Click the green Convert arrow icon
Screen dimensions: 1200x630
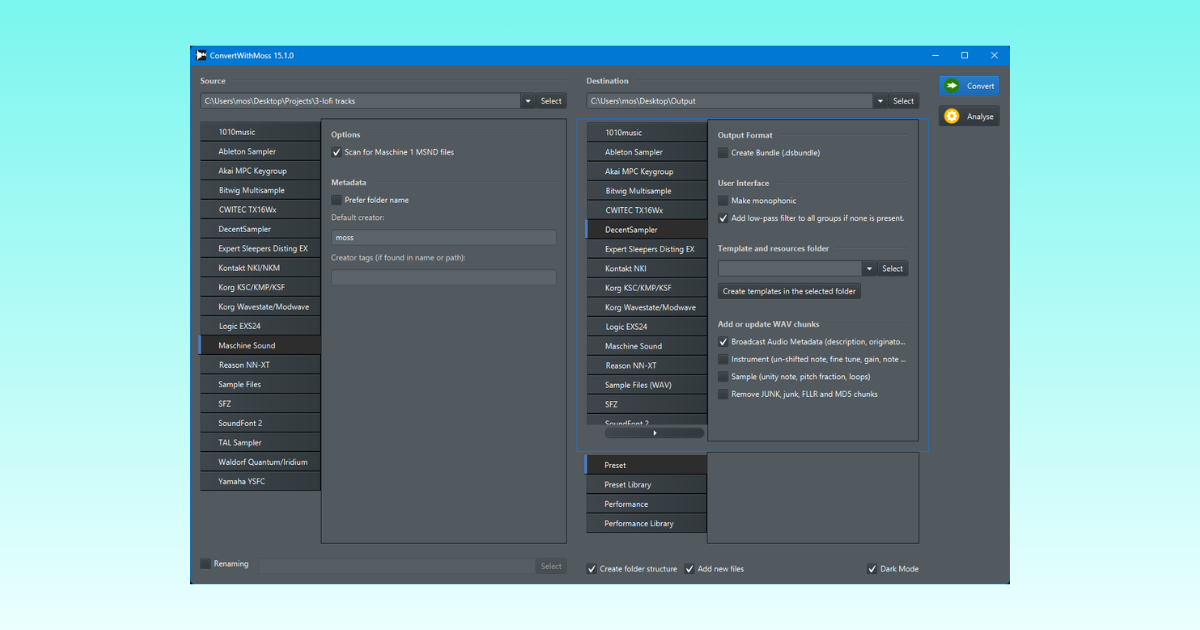tap(952, 86)
